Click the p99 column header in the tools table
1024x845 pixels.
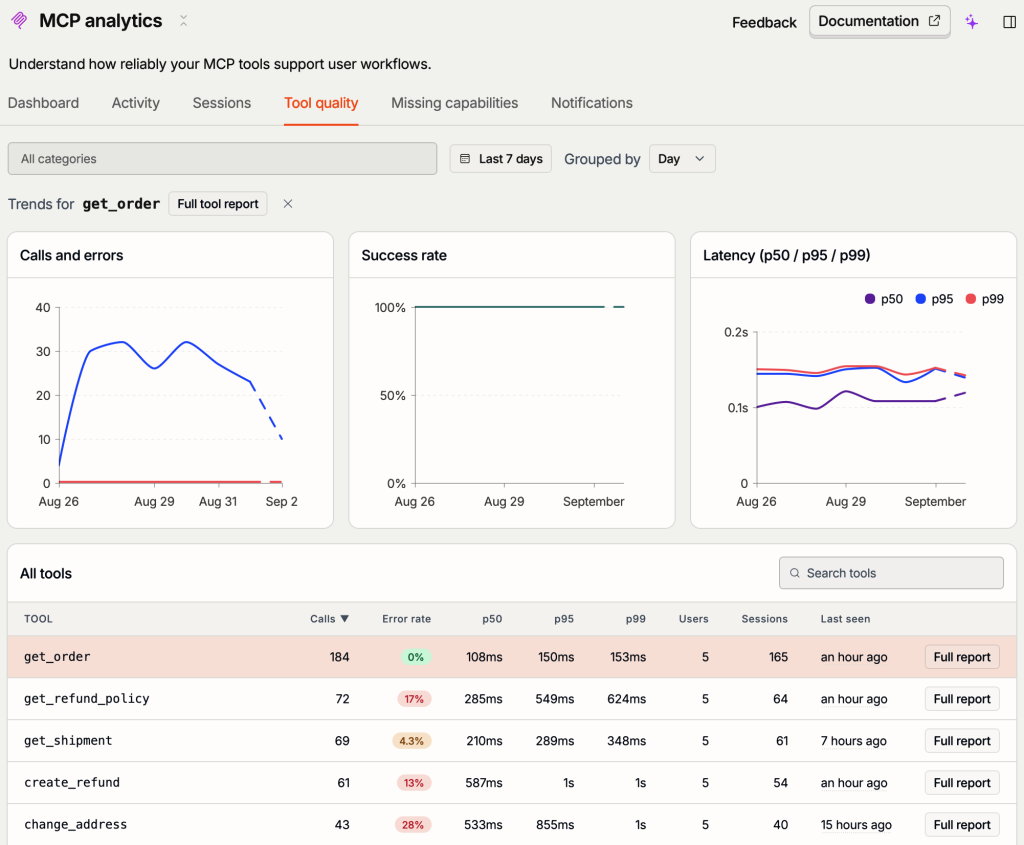coord(635,618)
